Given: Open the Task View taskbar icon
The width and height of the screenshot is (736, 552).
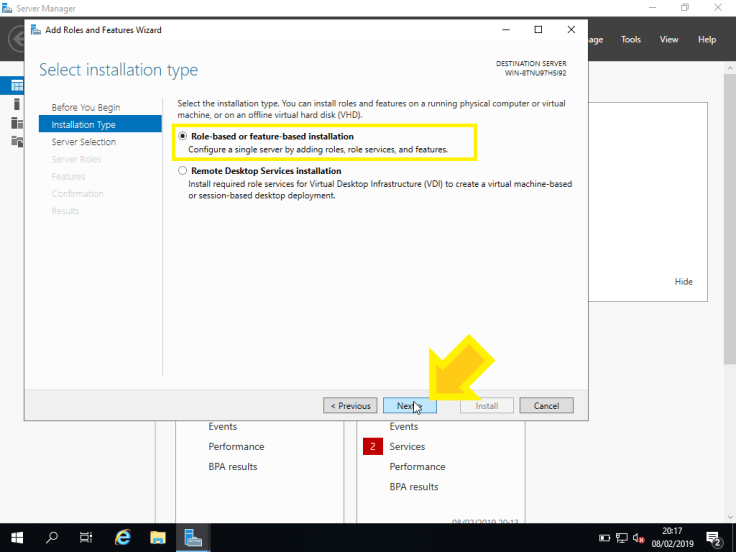Looking at the screenshot, I should pyautogui.click(x=87, y=537).
